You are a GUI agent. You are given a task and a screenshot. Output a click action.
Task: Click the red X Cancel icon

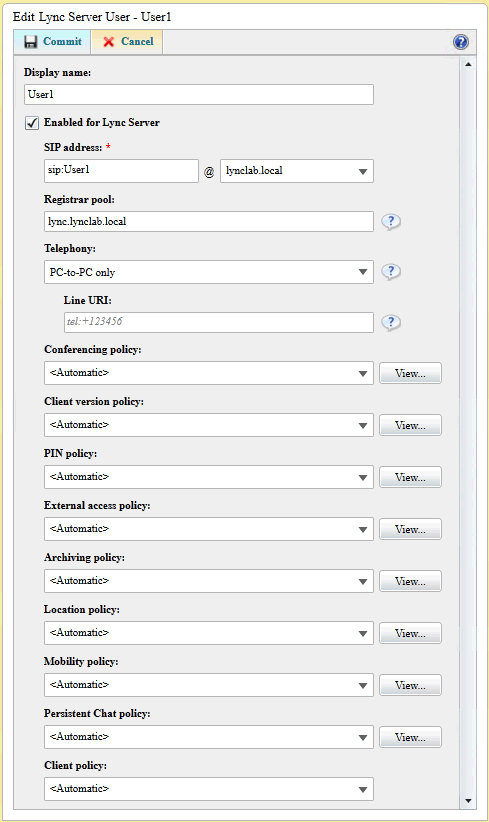click(x=108, y=42)
